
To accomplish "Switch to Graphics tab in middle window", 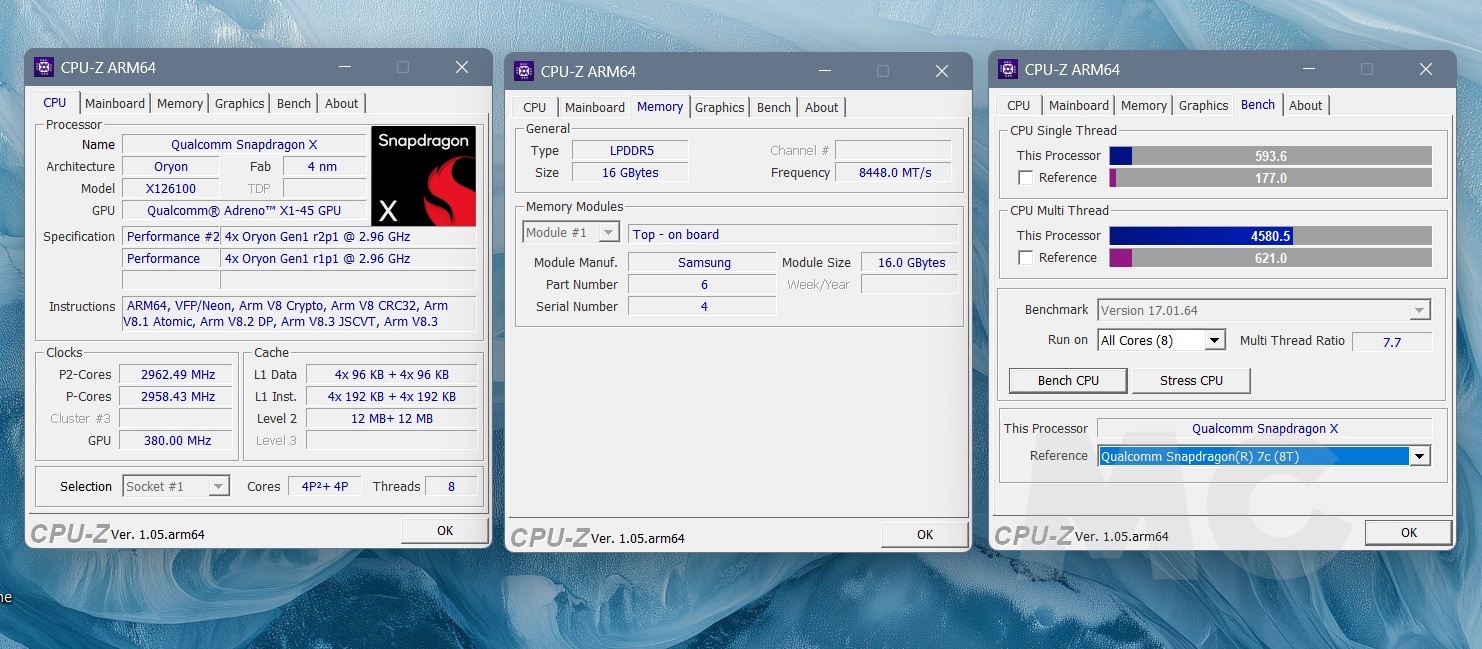I will point(720,107).
